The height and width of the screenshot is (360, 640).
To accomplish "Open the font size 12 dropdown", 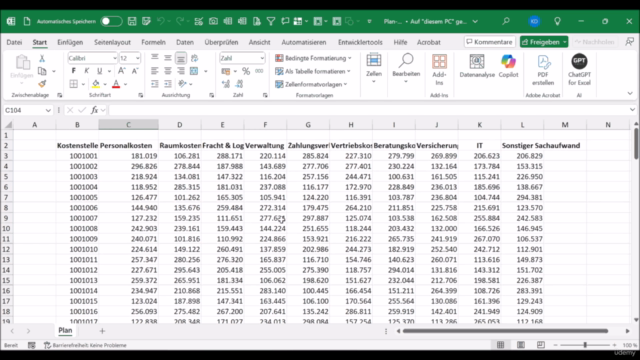I will click(138, 58).
